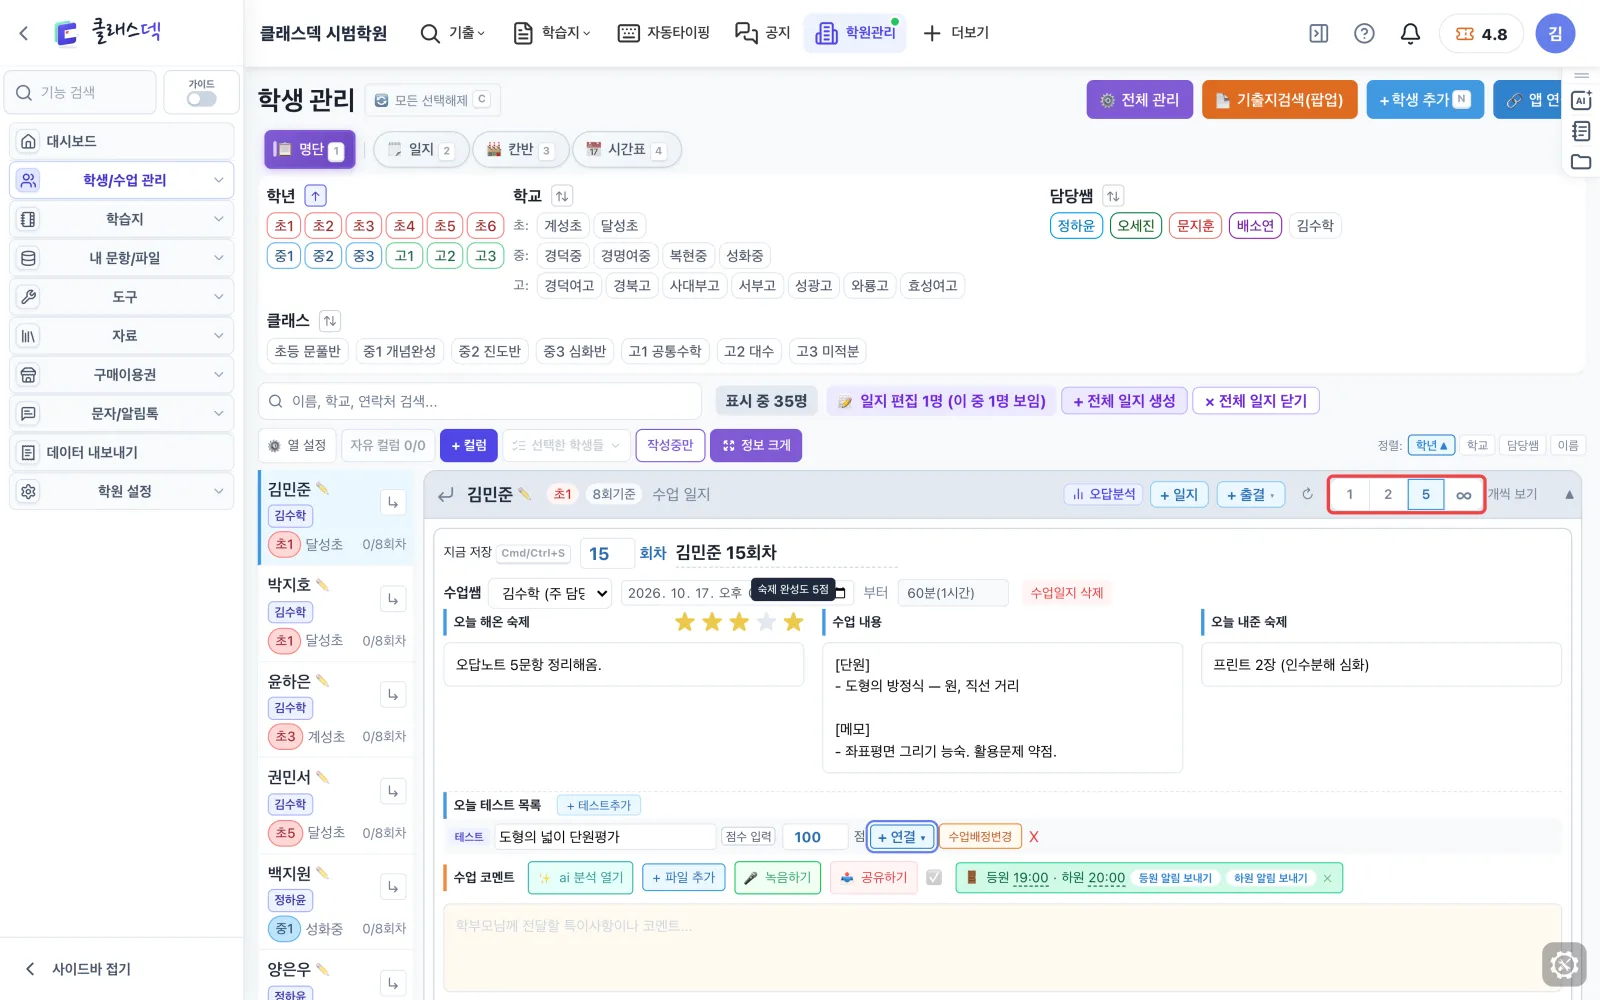The height and width of the screenshot is (1000, 1600).
Task: Click the refresh icon in journal header
Action: [1307, 494]
